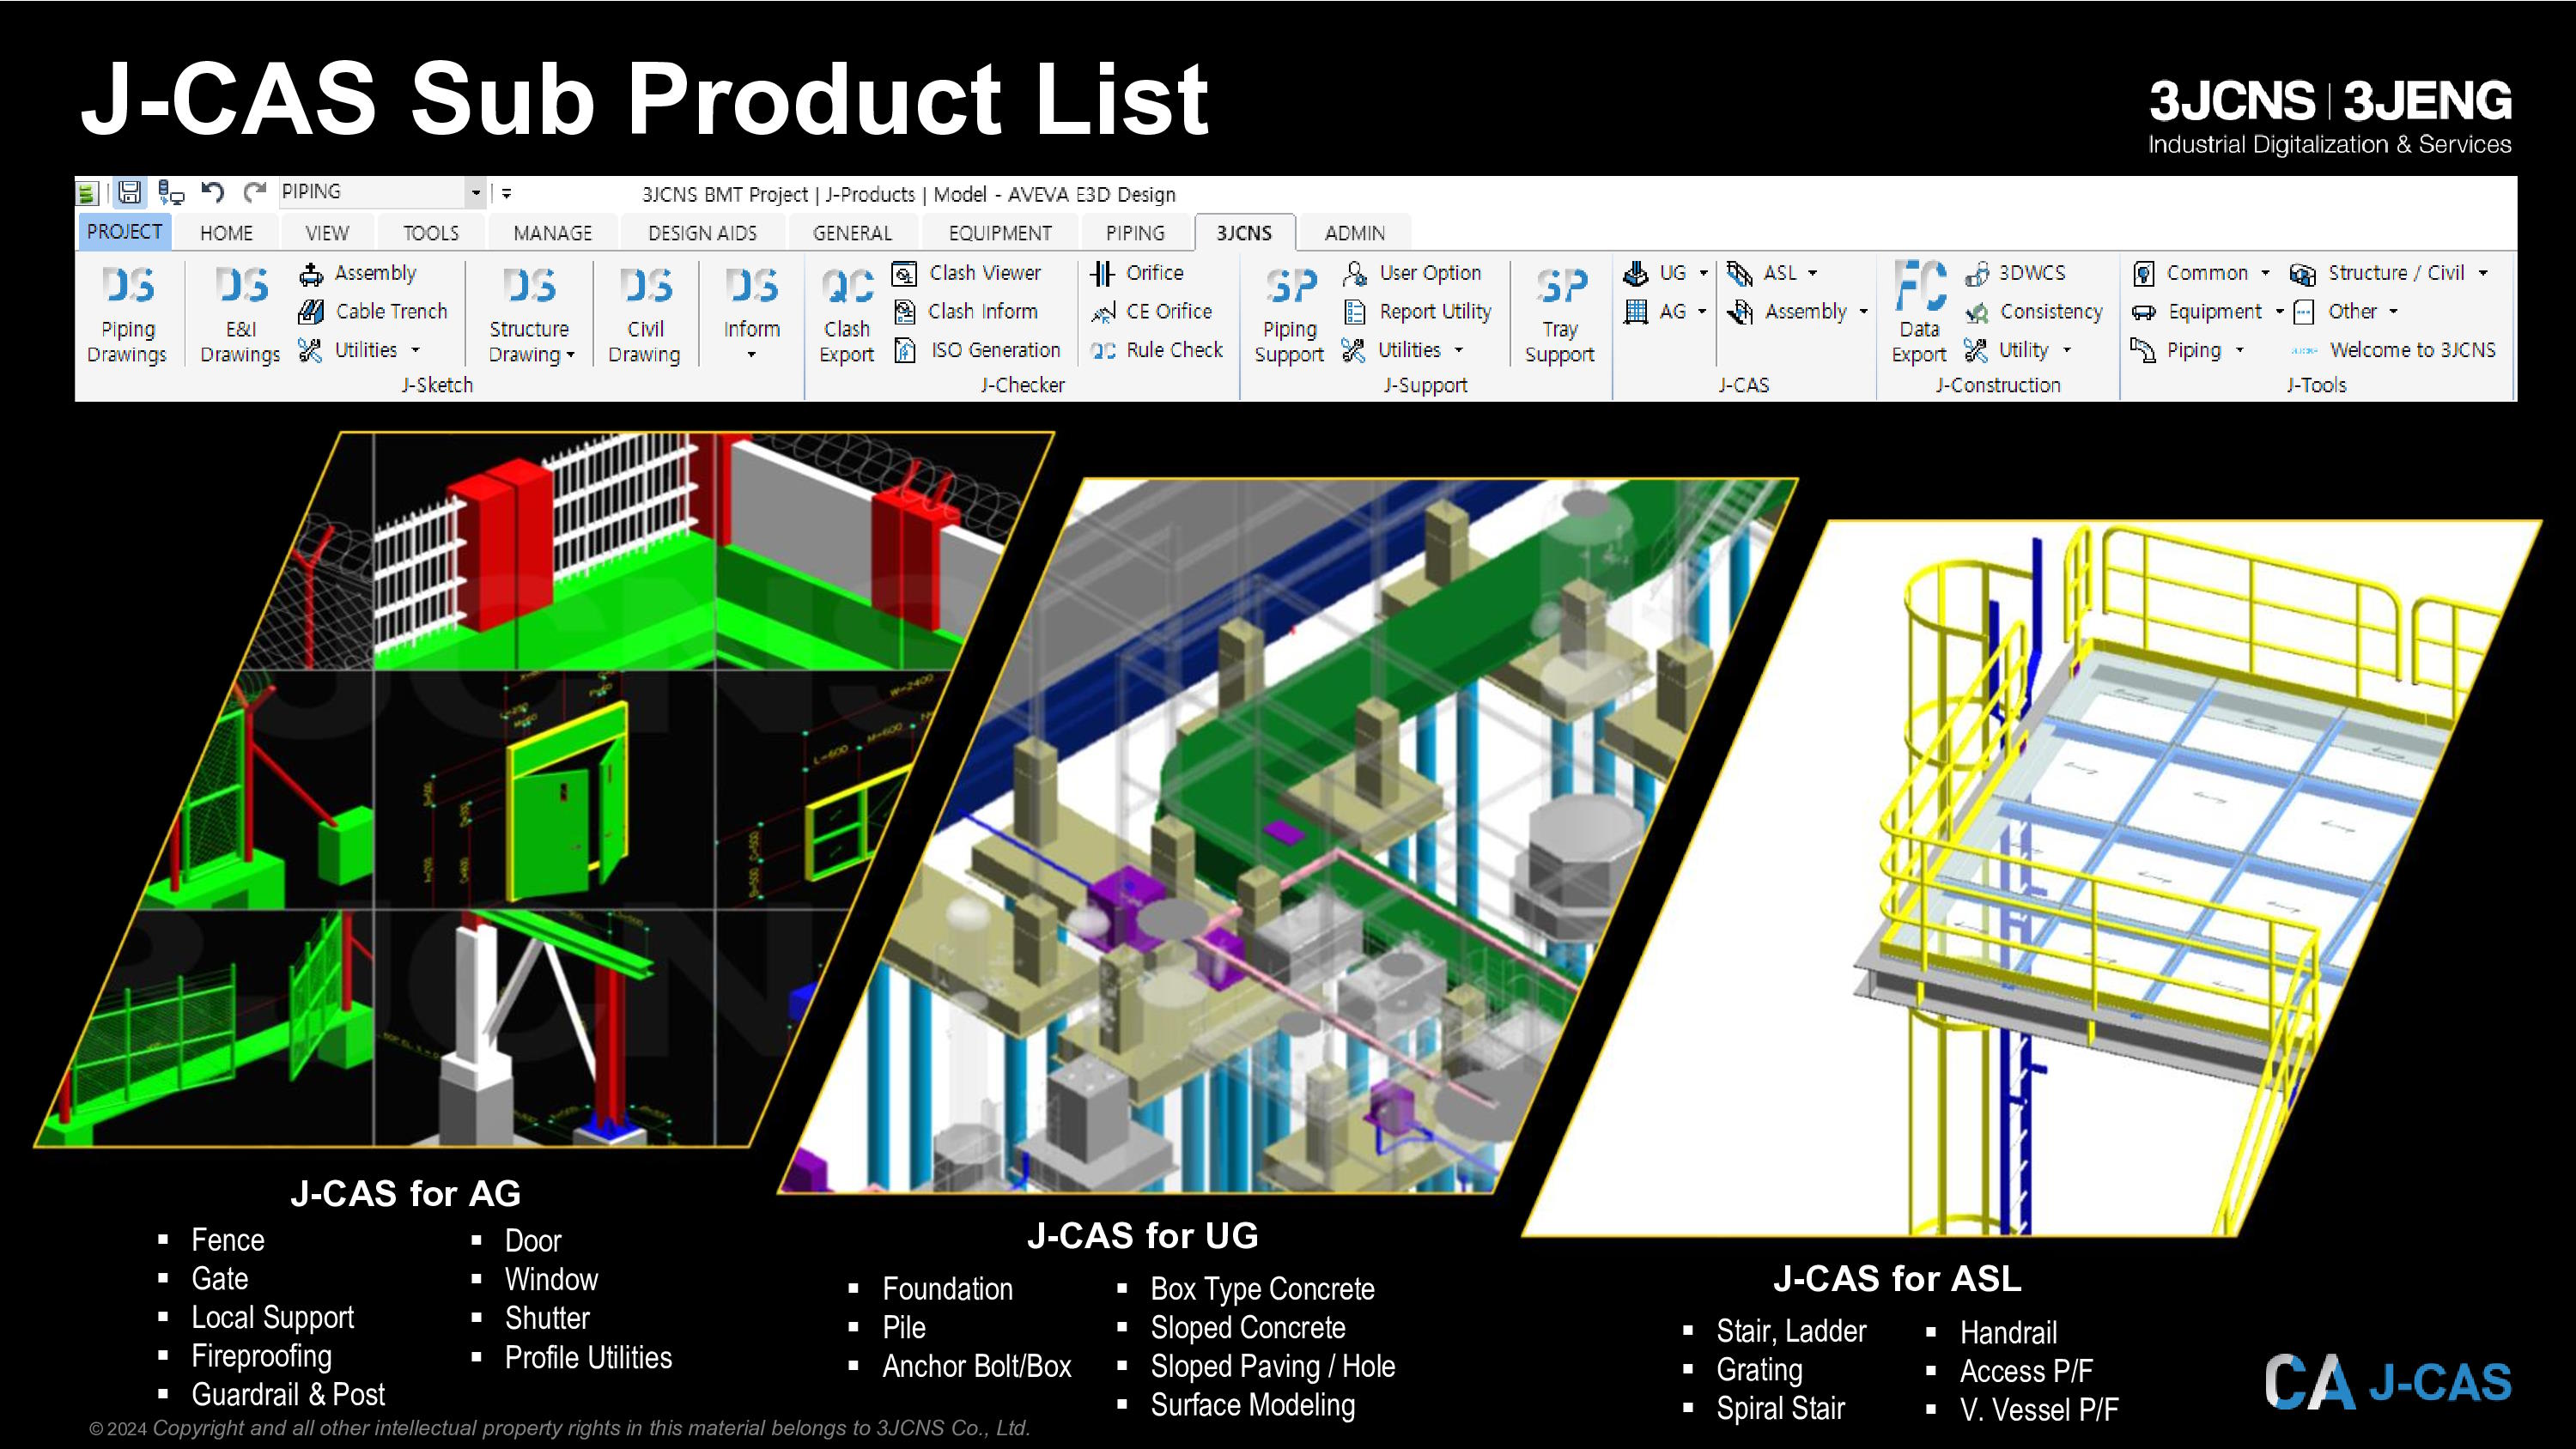Open the PROJECT tab
This screenshot has width=2576, height=1449.
[x=124, y=232]
